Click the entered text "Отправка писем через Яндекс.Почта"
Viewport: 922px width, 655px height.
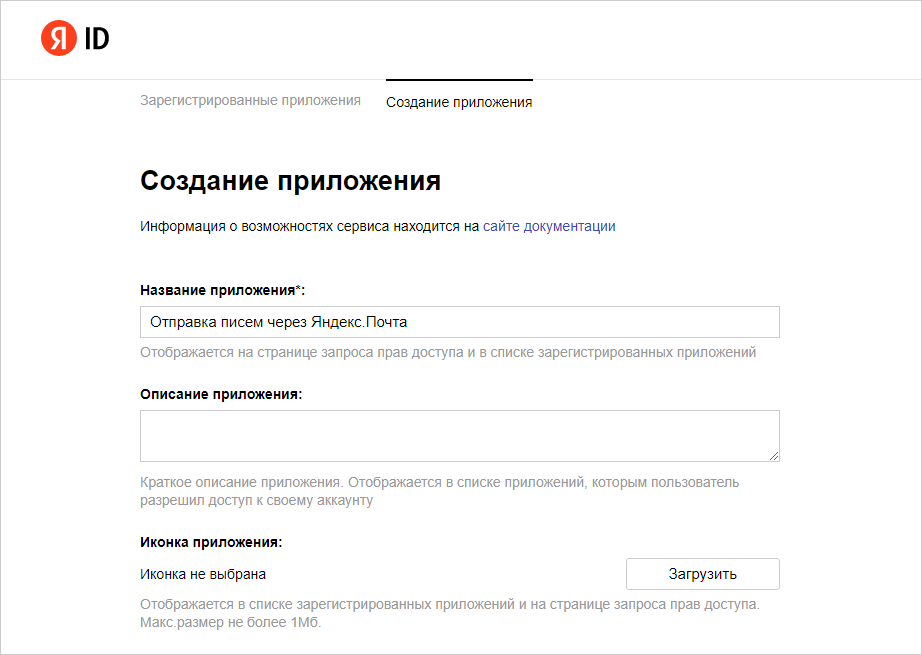pyautogui.click(x=283, y=321)
